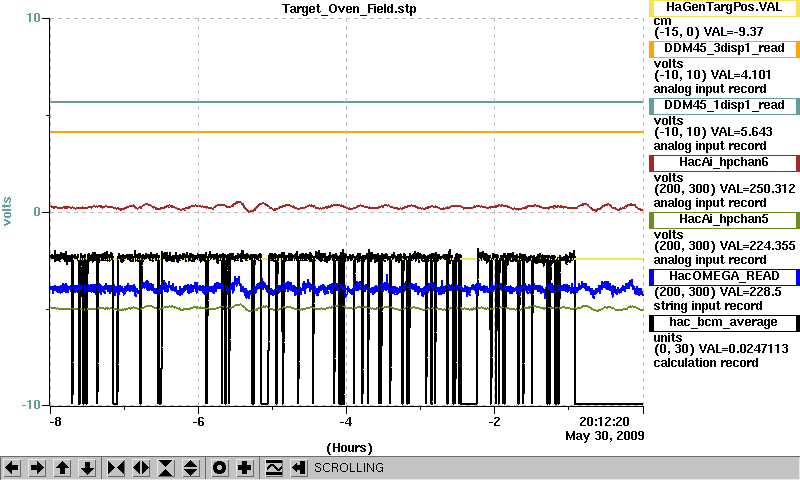Click the -2 x-axis tick label
800x480 pixels.
pos(494,422)
